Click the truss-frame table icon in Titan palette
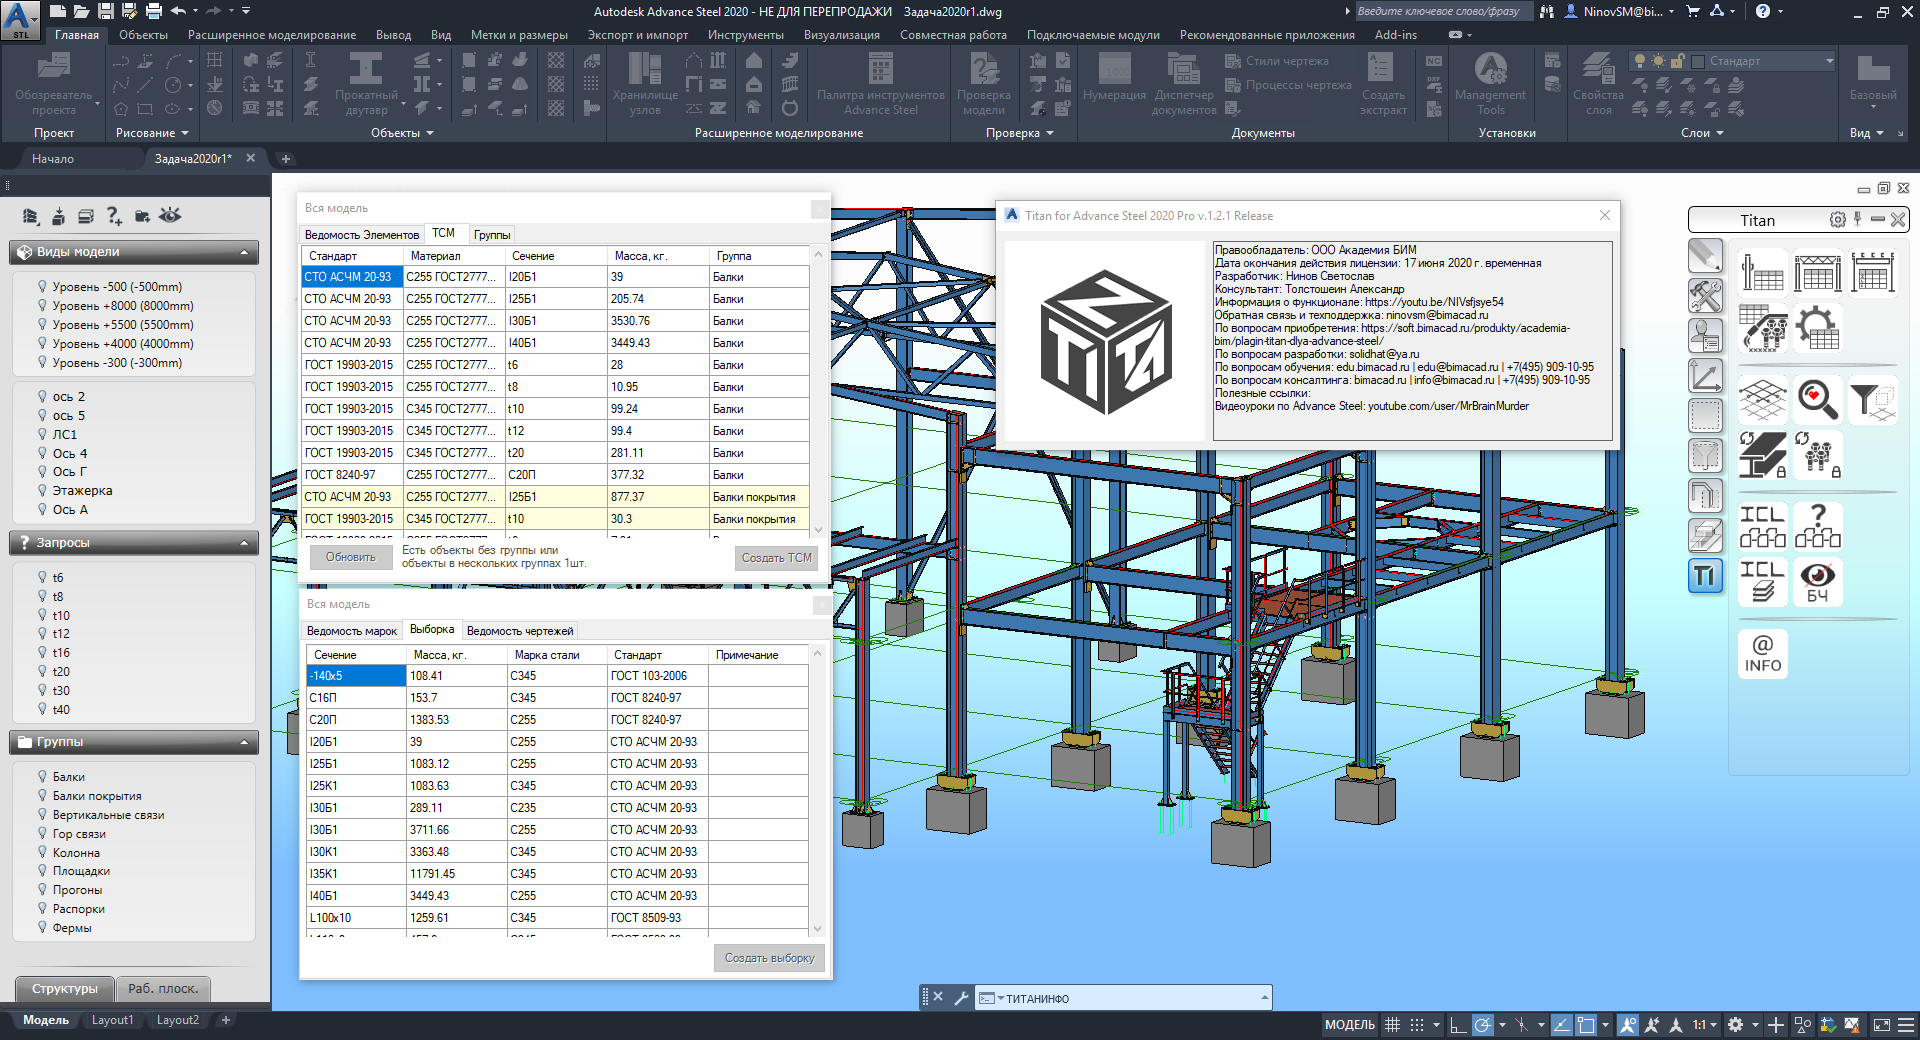This screenshot has height=1040, width=1920. click(x=1817, y=272)
